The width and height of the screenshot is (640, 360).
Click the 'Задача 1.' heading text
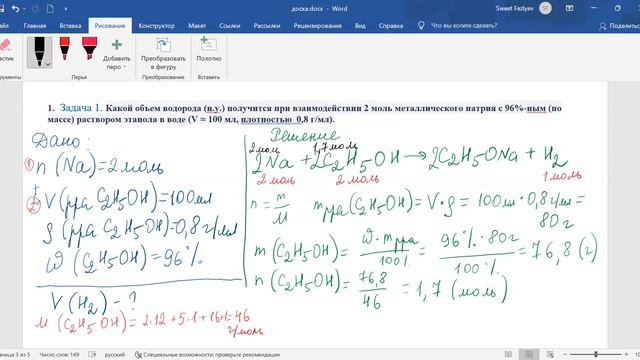[x=80, y=108]
